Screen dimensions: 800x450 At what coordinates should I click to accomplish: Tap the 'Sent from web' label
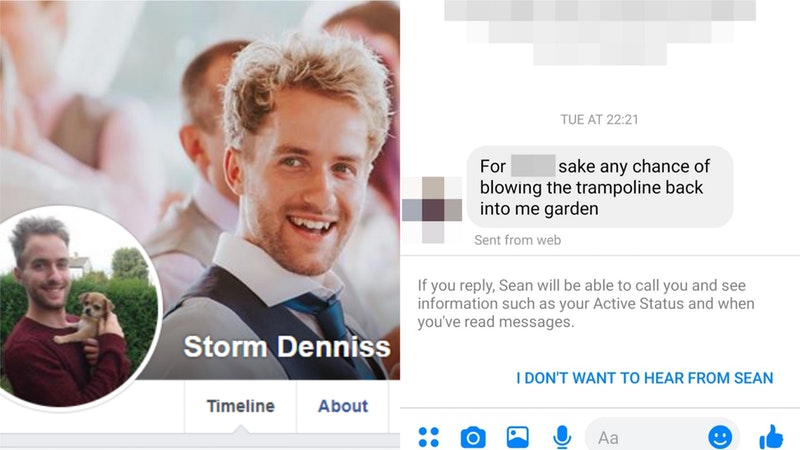pyautogui.click(x=517, y=240)
